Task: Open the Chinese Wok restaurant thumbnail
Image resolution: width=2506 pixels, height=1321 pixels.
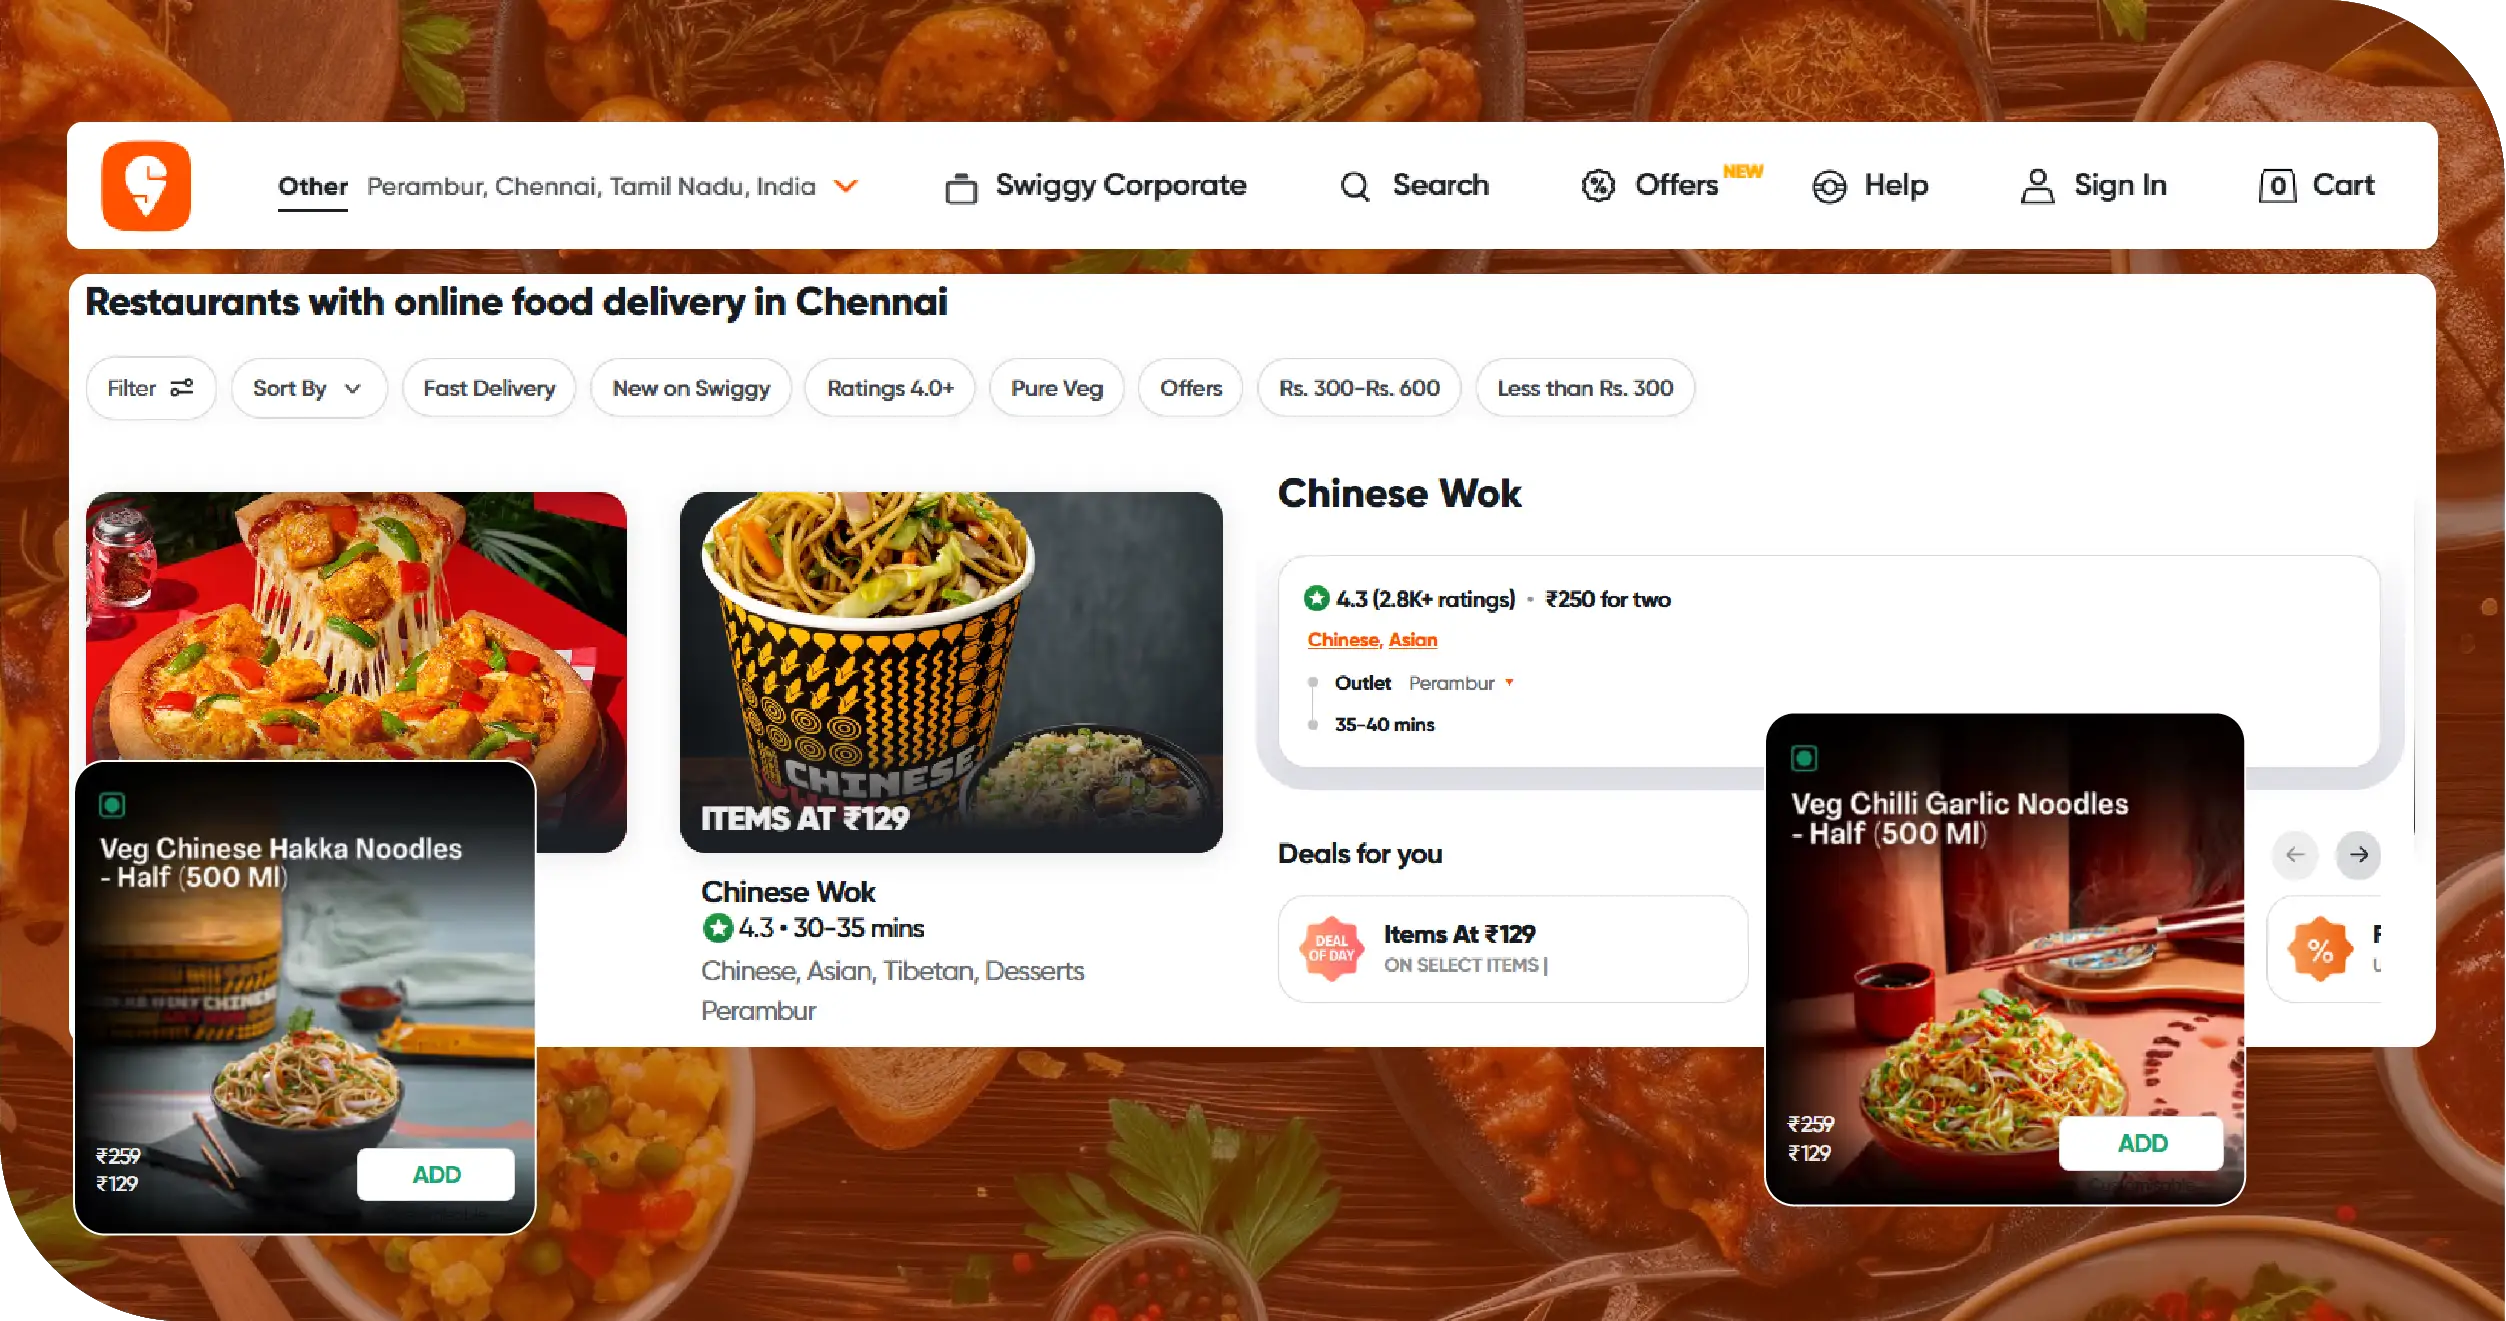Action: tap(951, 672)
